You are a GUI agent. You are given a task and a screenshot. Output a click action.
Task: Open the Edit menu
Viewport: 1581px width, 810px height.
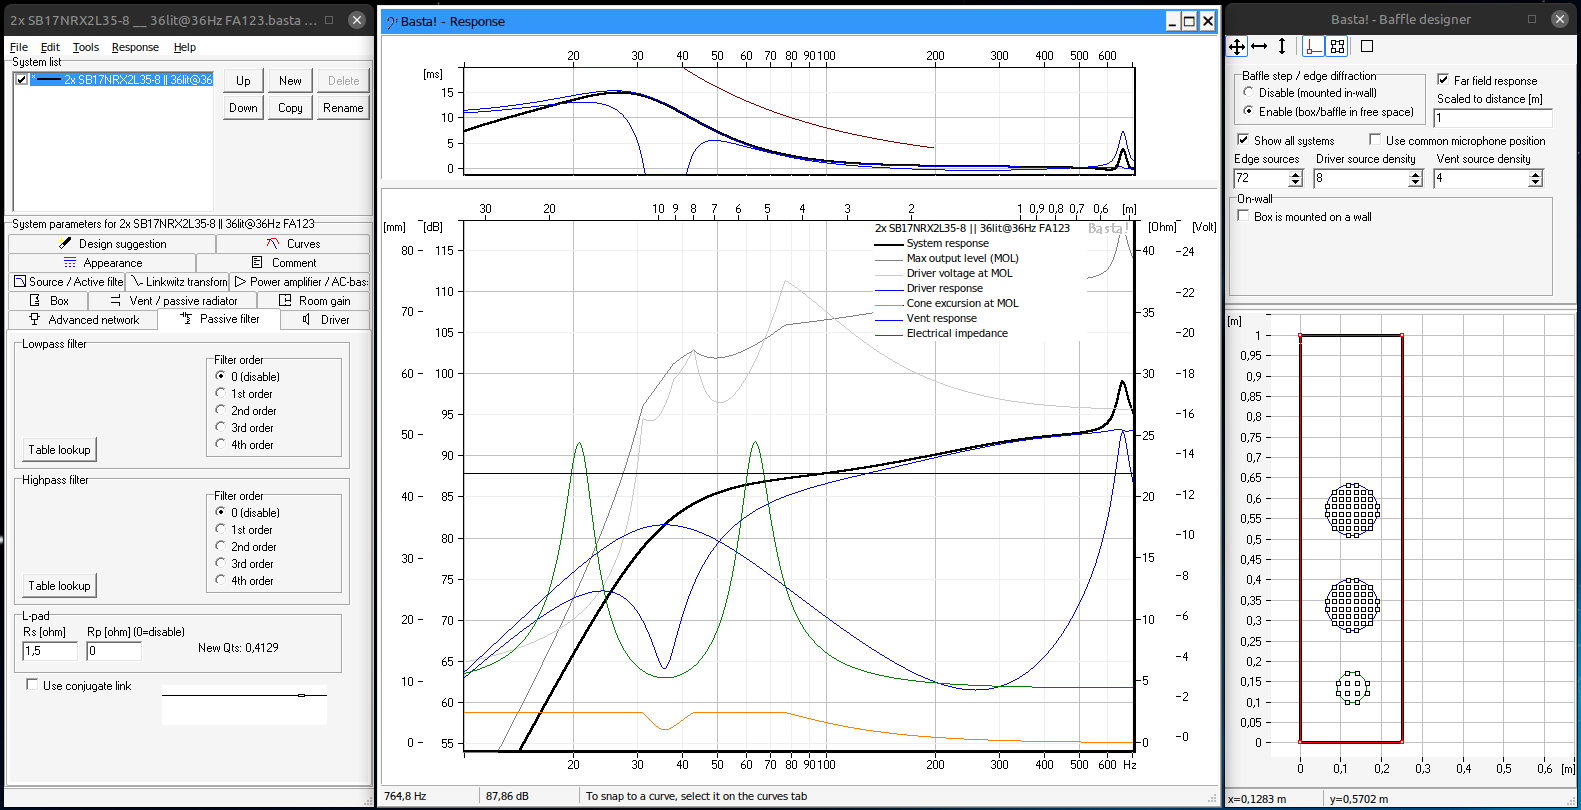point(50,47)
